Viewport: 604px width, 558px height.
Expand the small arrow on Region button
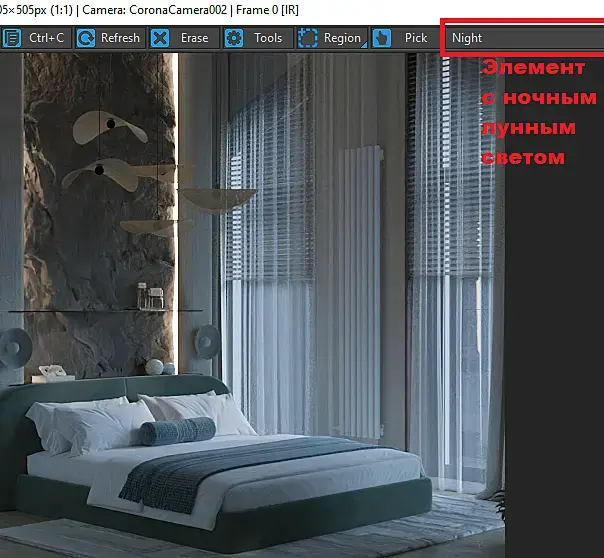364,45
